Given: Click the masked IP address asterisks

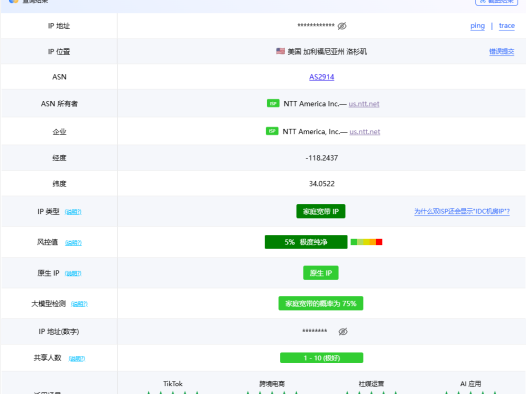Looking at the screenshot, I should pyautogui.click(x=316, y=26).
